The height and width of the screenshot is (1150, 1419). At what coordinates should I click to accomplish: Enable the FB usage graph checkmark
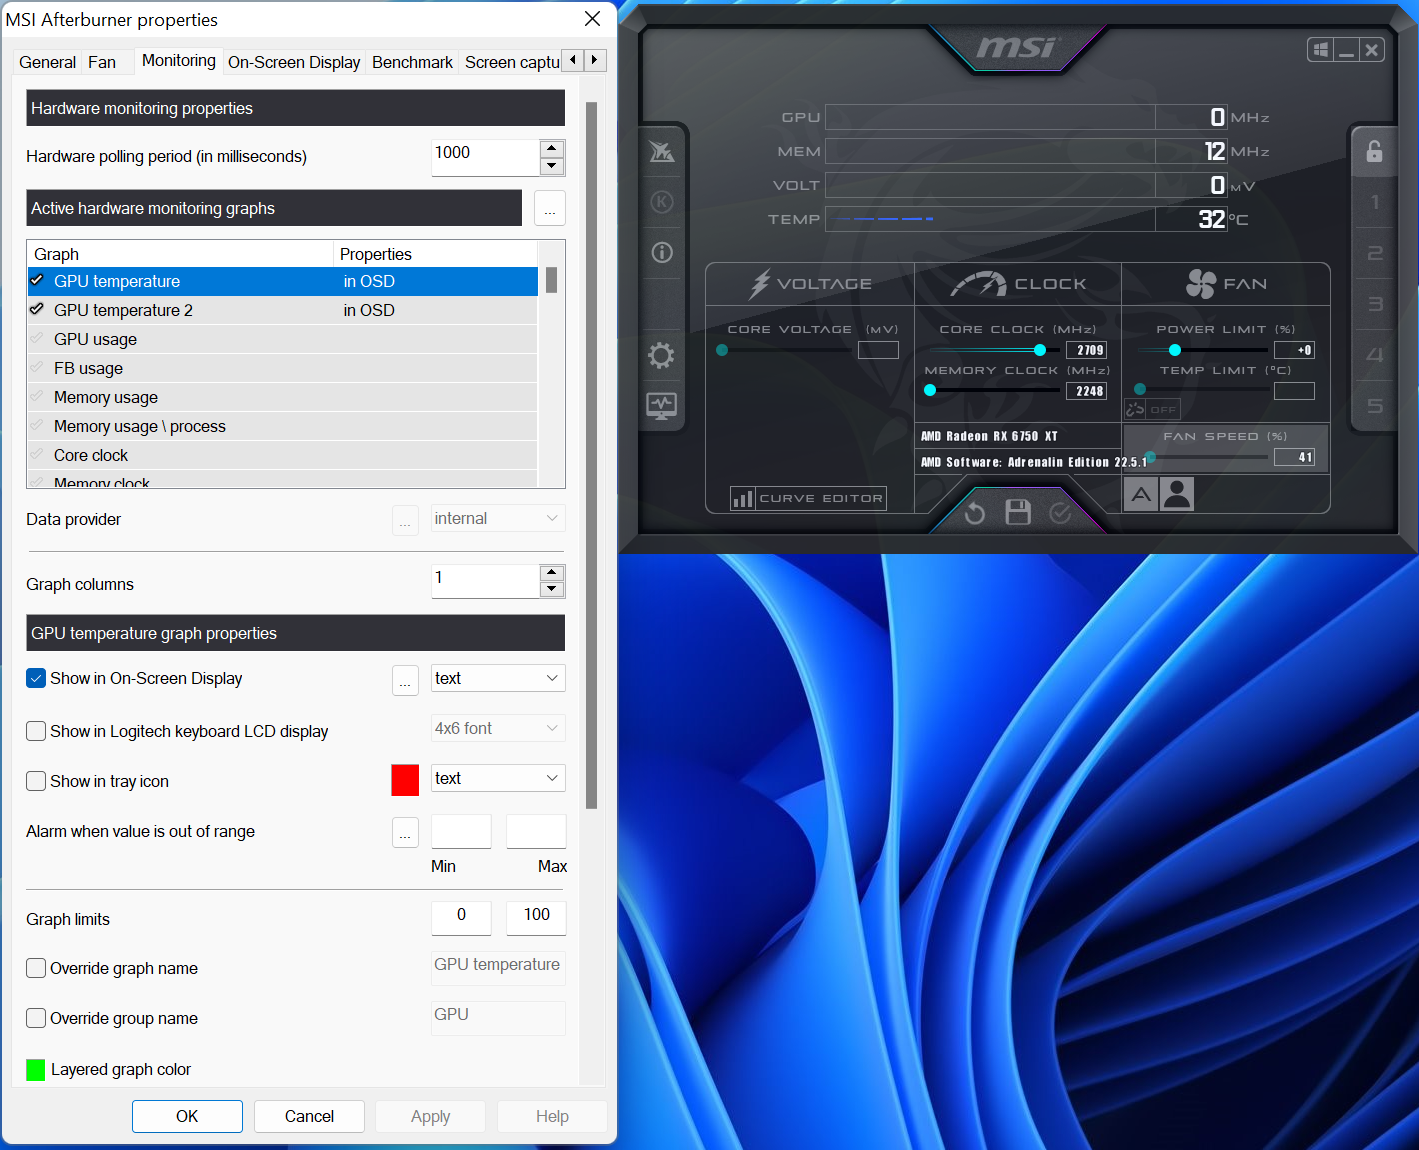point(38,367)
